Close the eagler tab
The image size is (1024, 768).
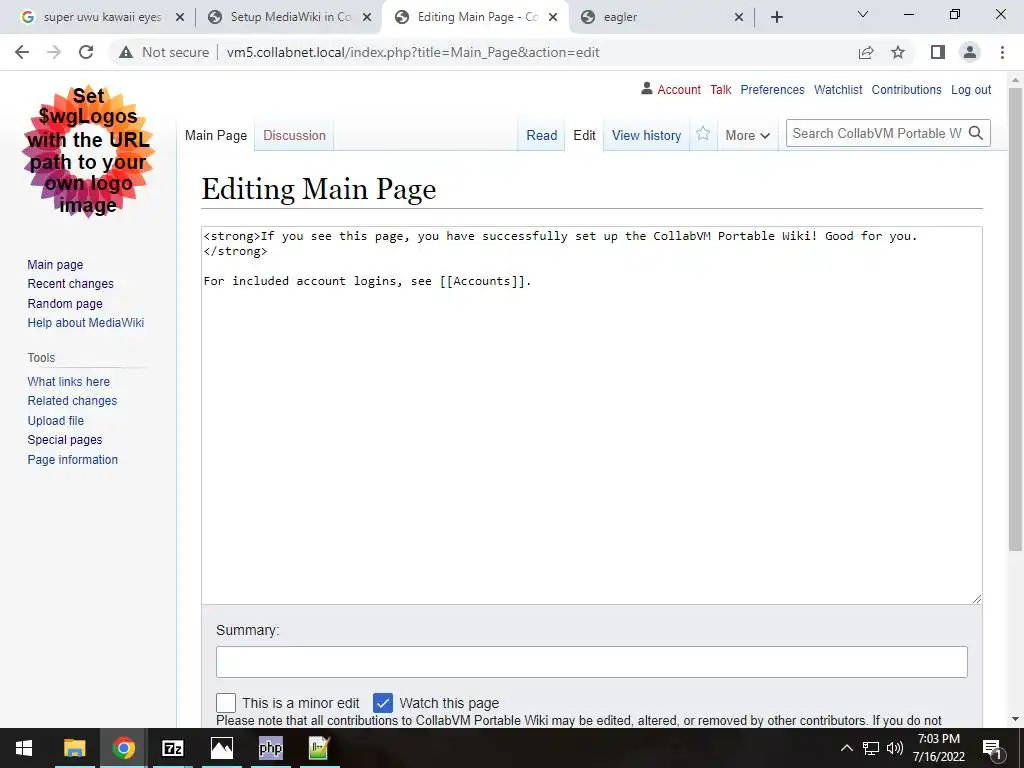pyautogui.click(x=739, y=17)
